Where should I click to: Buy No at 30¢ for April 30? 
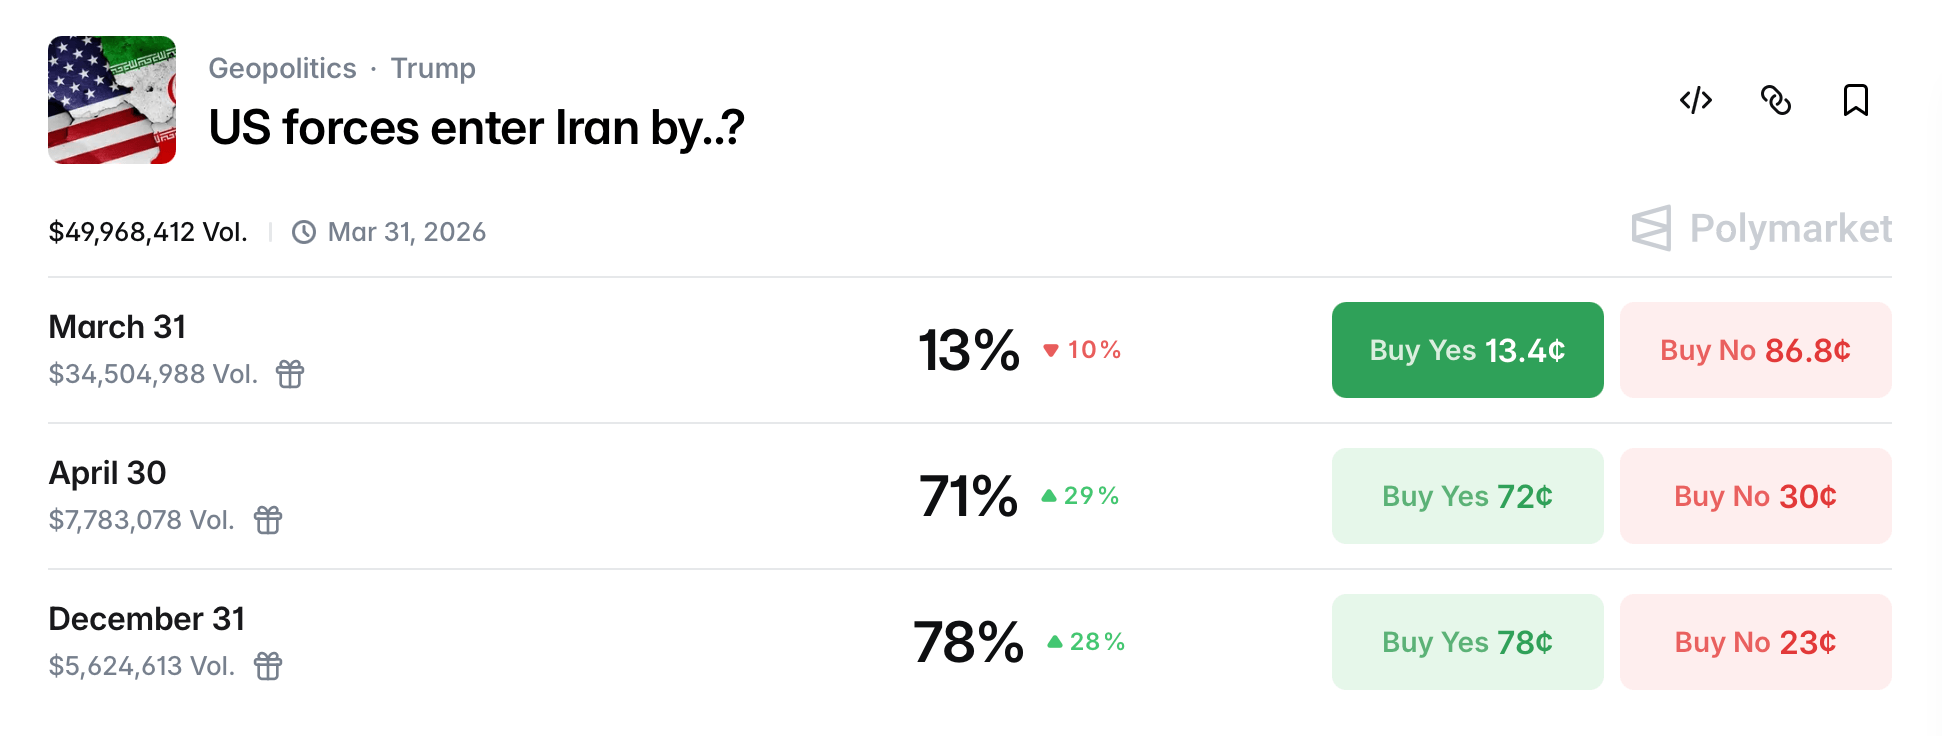coord(1754,496)
